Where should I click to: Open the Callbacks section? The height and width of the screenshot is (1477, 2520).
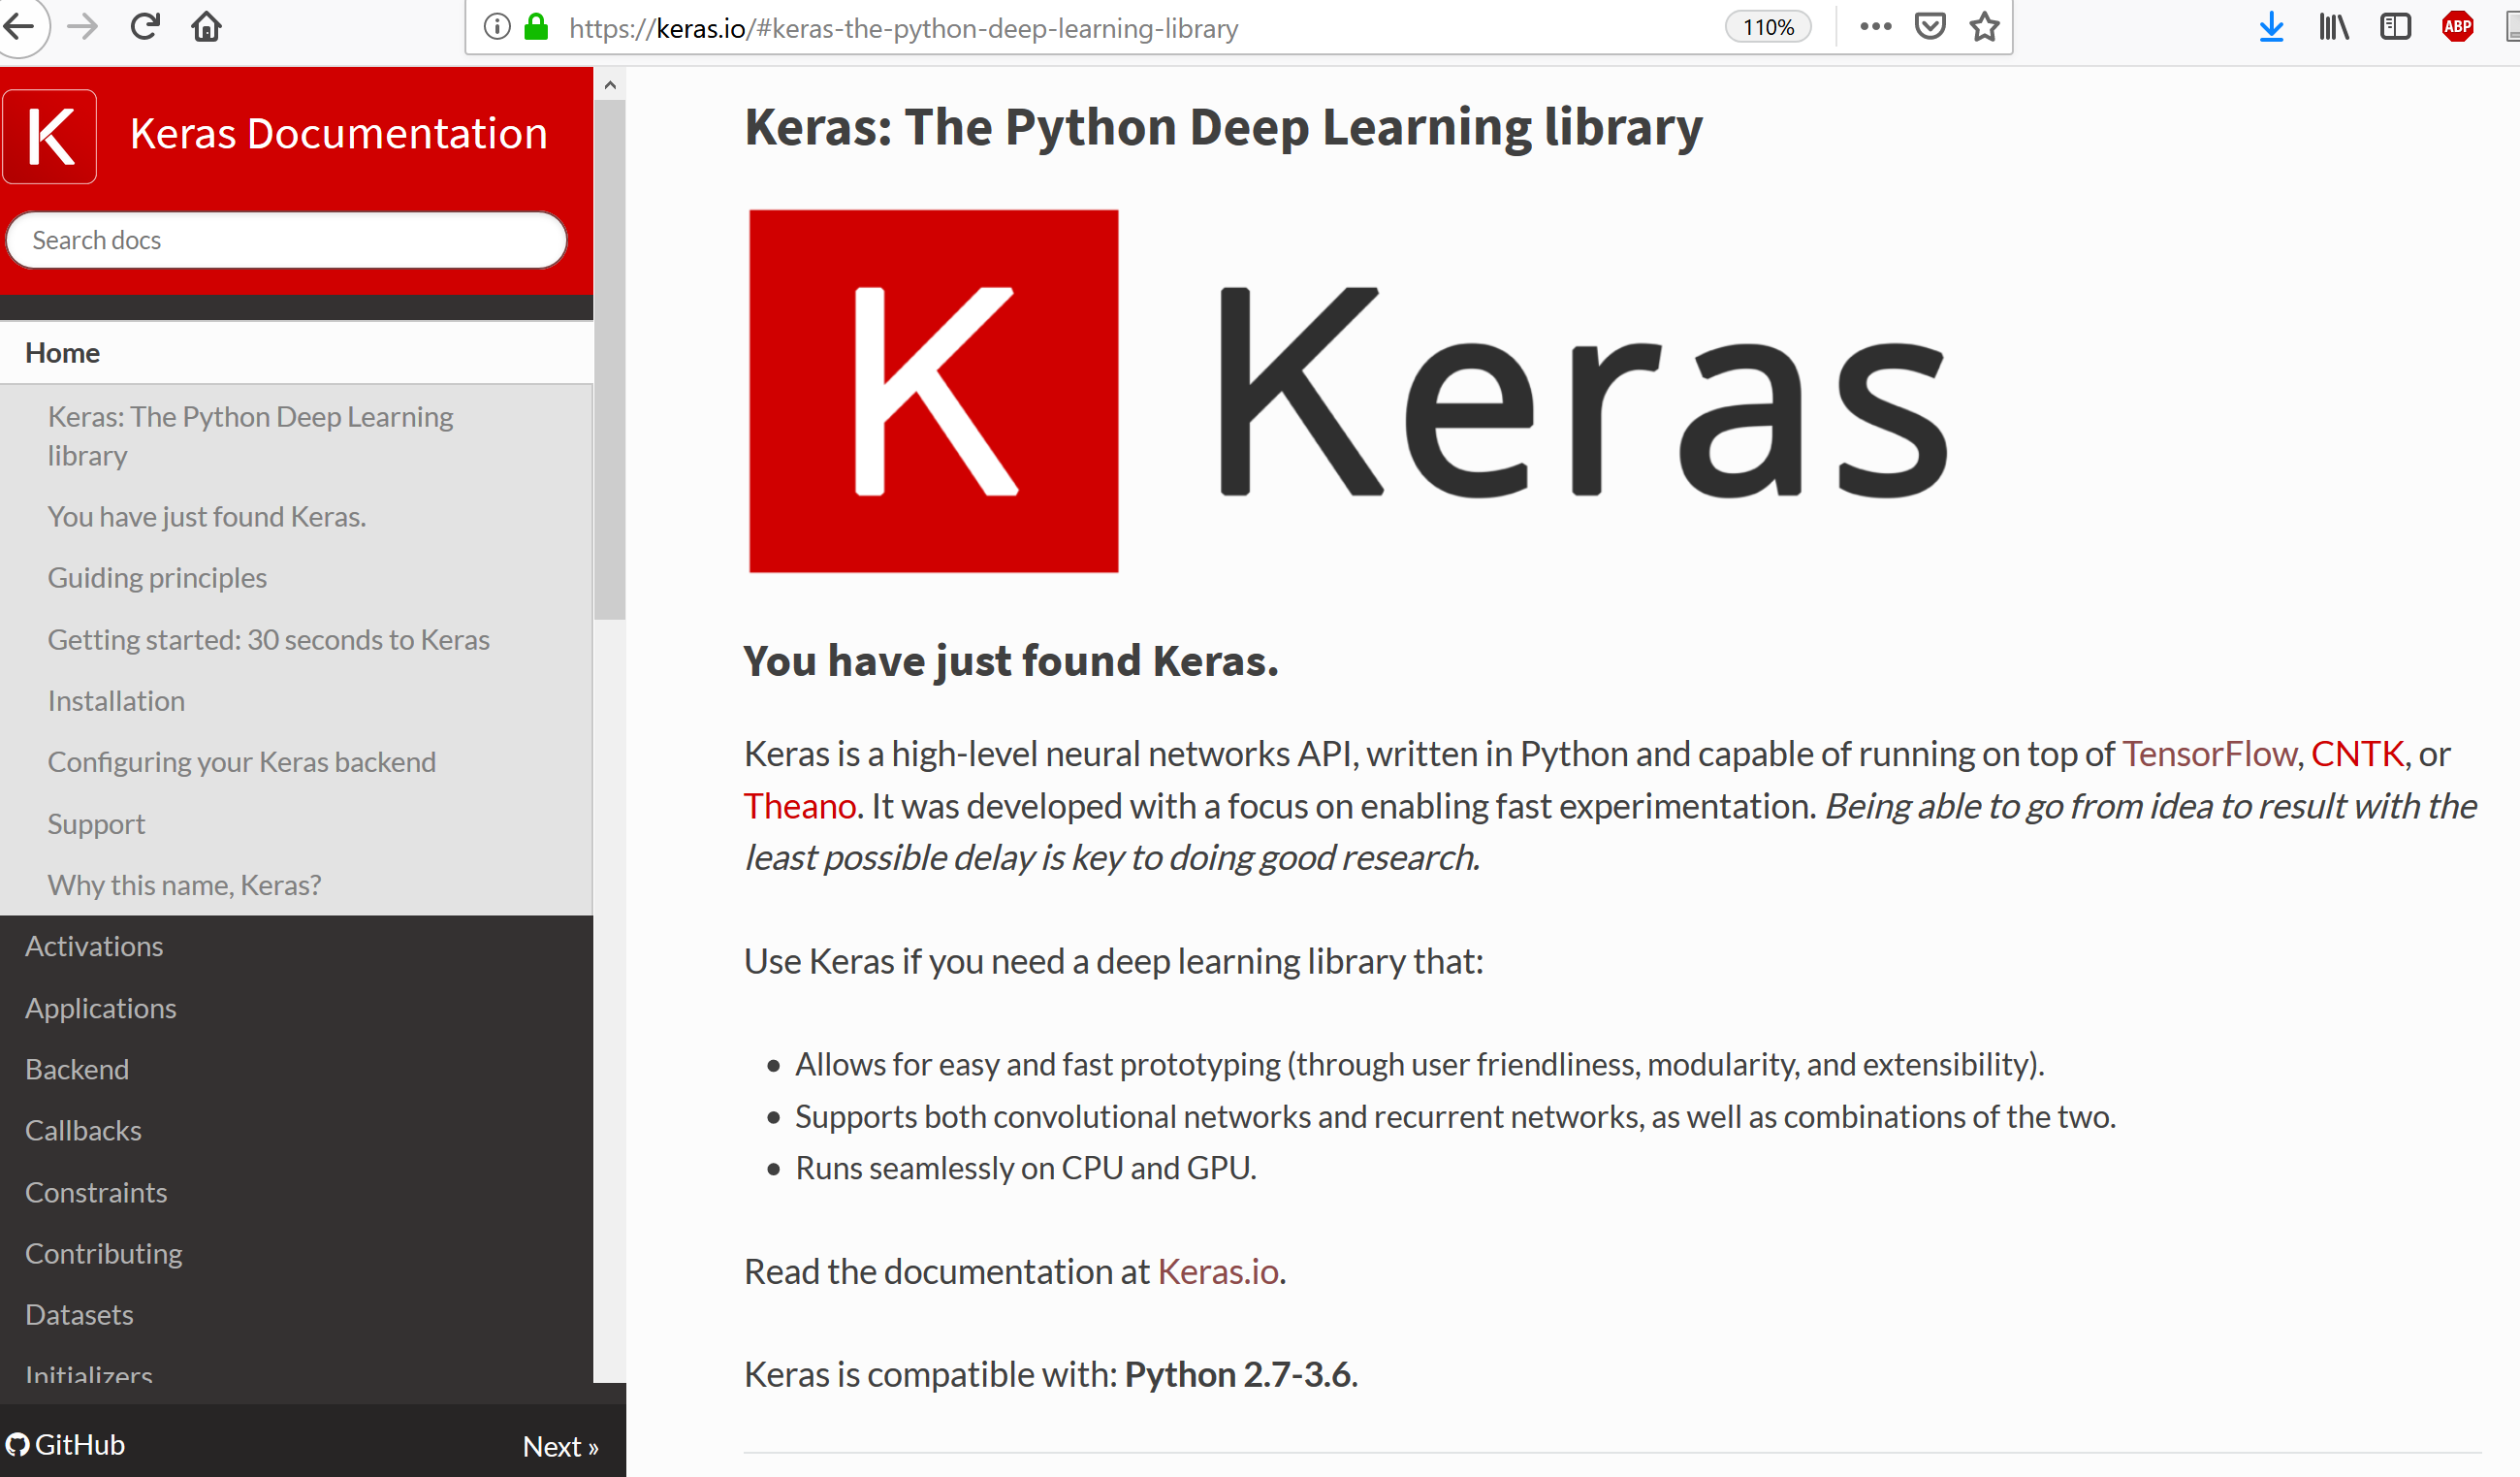click(x=83, y=1130)
